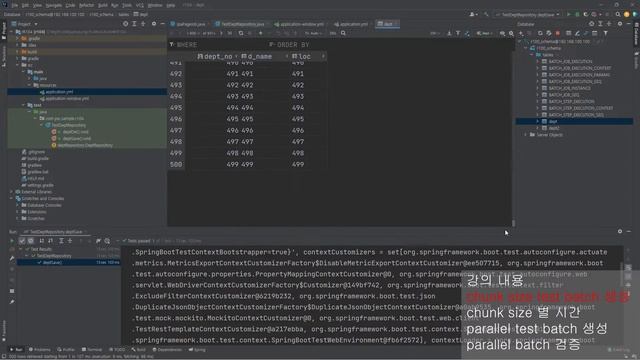The image size is (640, 360).
Task: Open the Refactor menu
Action: (86, 5)
